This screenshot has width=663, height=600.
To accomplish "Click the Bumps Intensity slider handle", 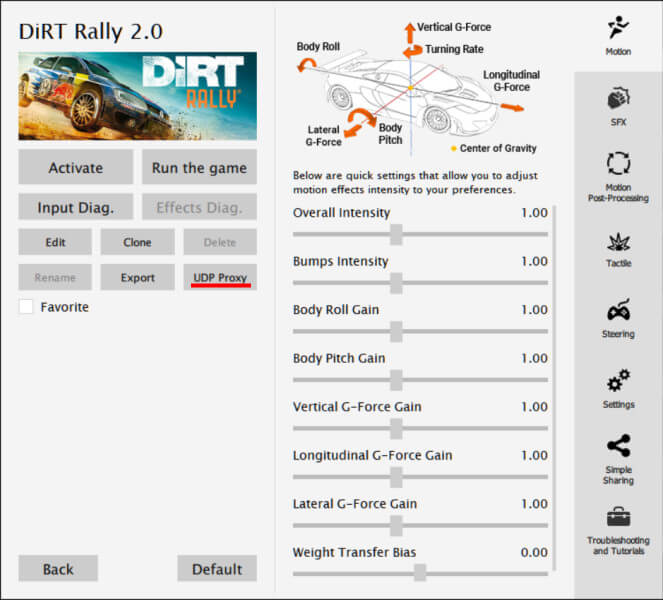I will pos(396,283).
